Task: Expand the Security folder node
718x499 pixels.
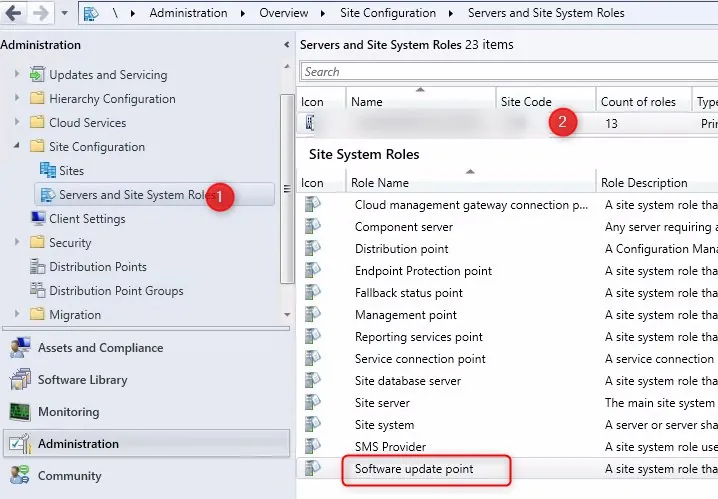Action: [17, 243]
